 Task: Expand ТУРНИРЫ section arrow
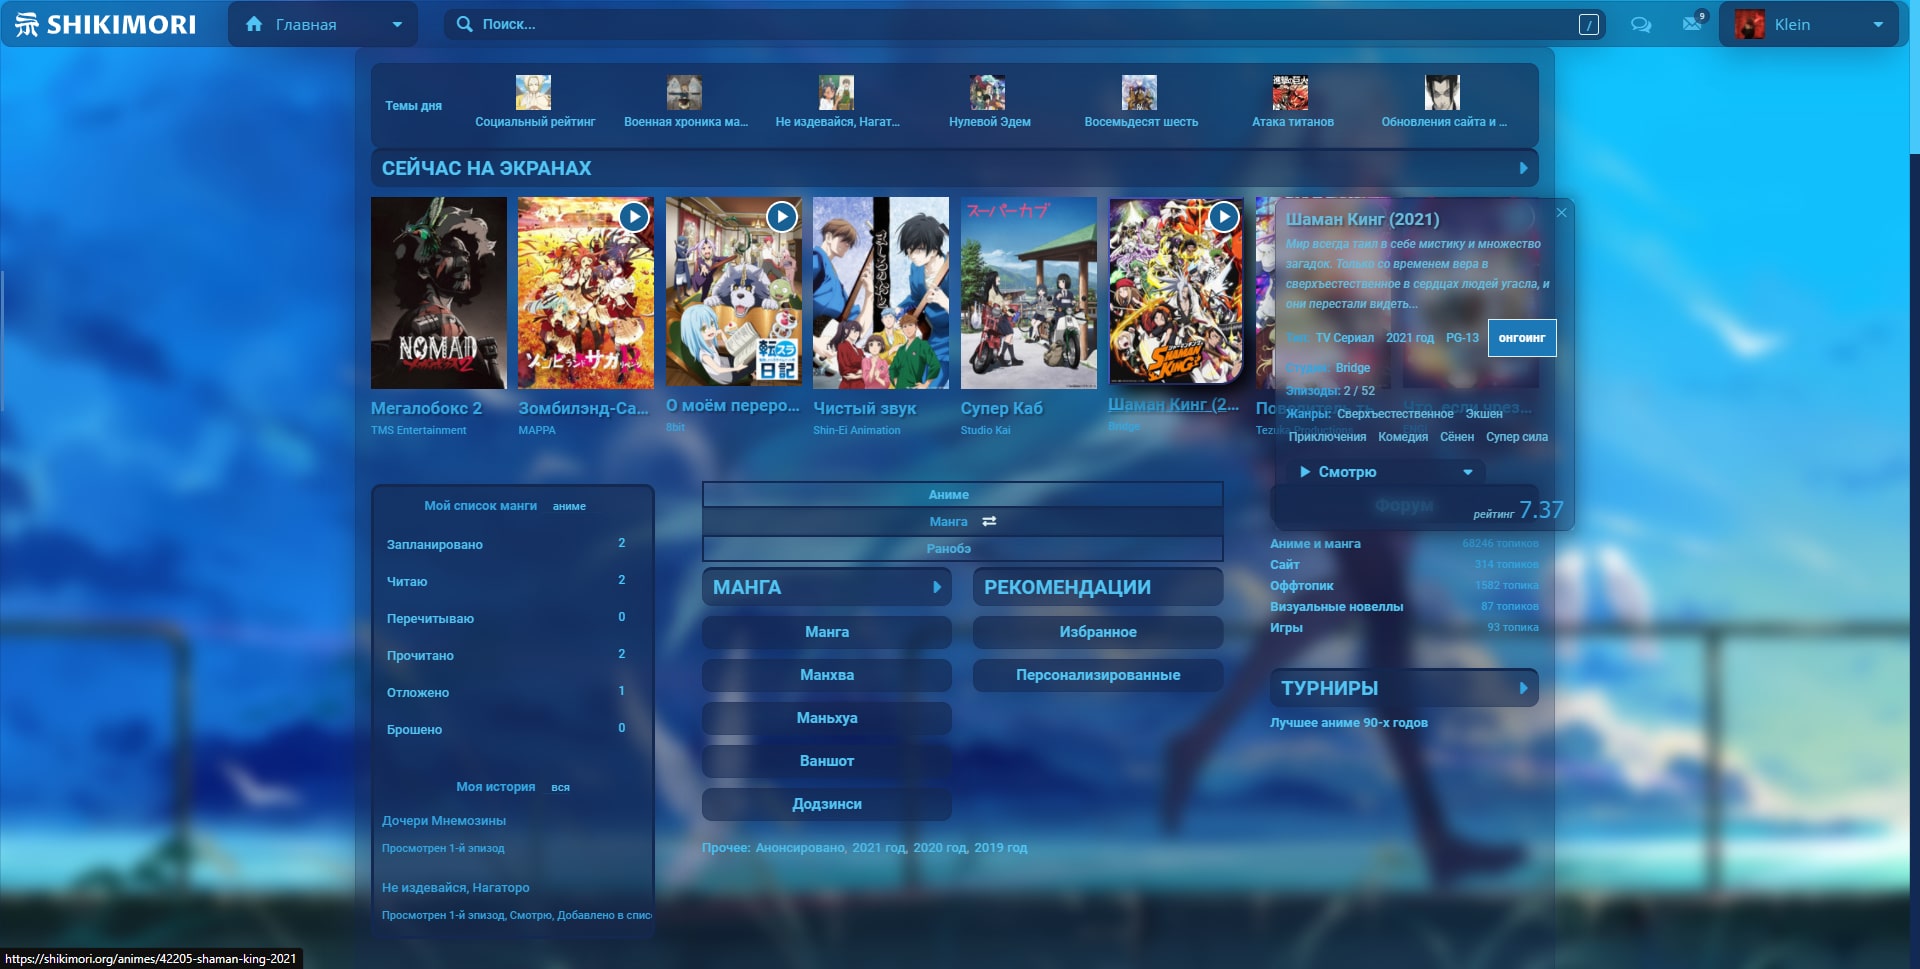(1523, 688)
